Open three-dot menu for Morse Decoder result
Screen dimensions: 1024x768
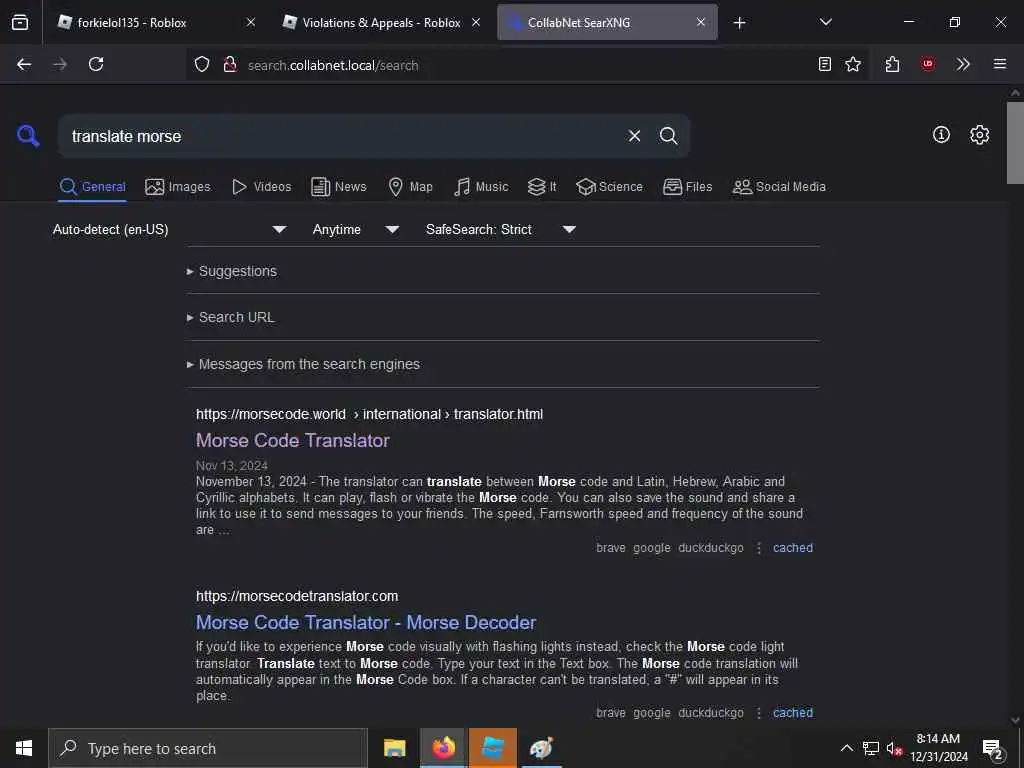(x=758, y=712)
